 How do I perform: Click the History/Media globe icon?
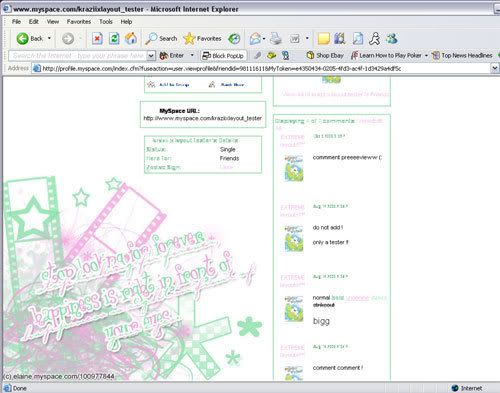click(x=234, y=39)
